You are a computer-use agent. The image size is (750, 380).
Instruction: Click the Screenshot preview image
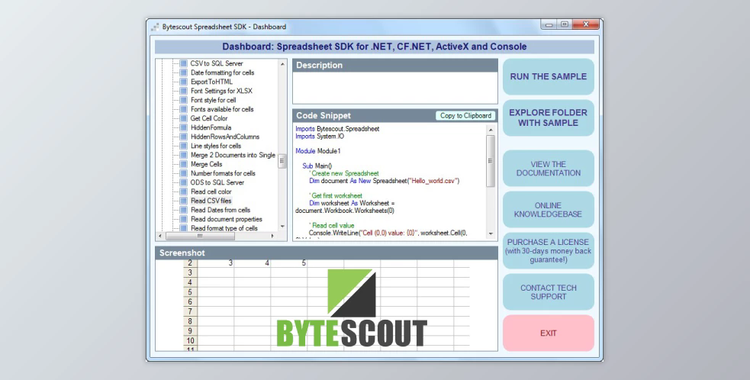pyautogui.click(x=327, y=305)
